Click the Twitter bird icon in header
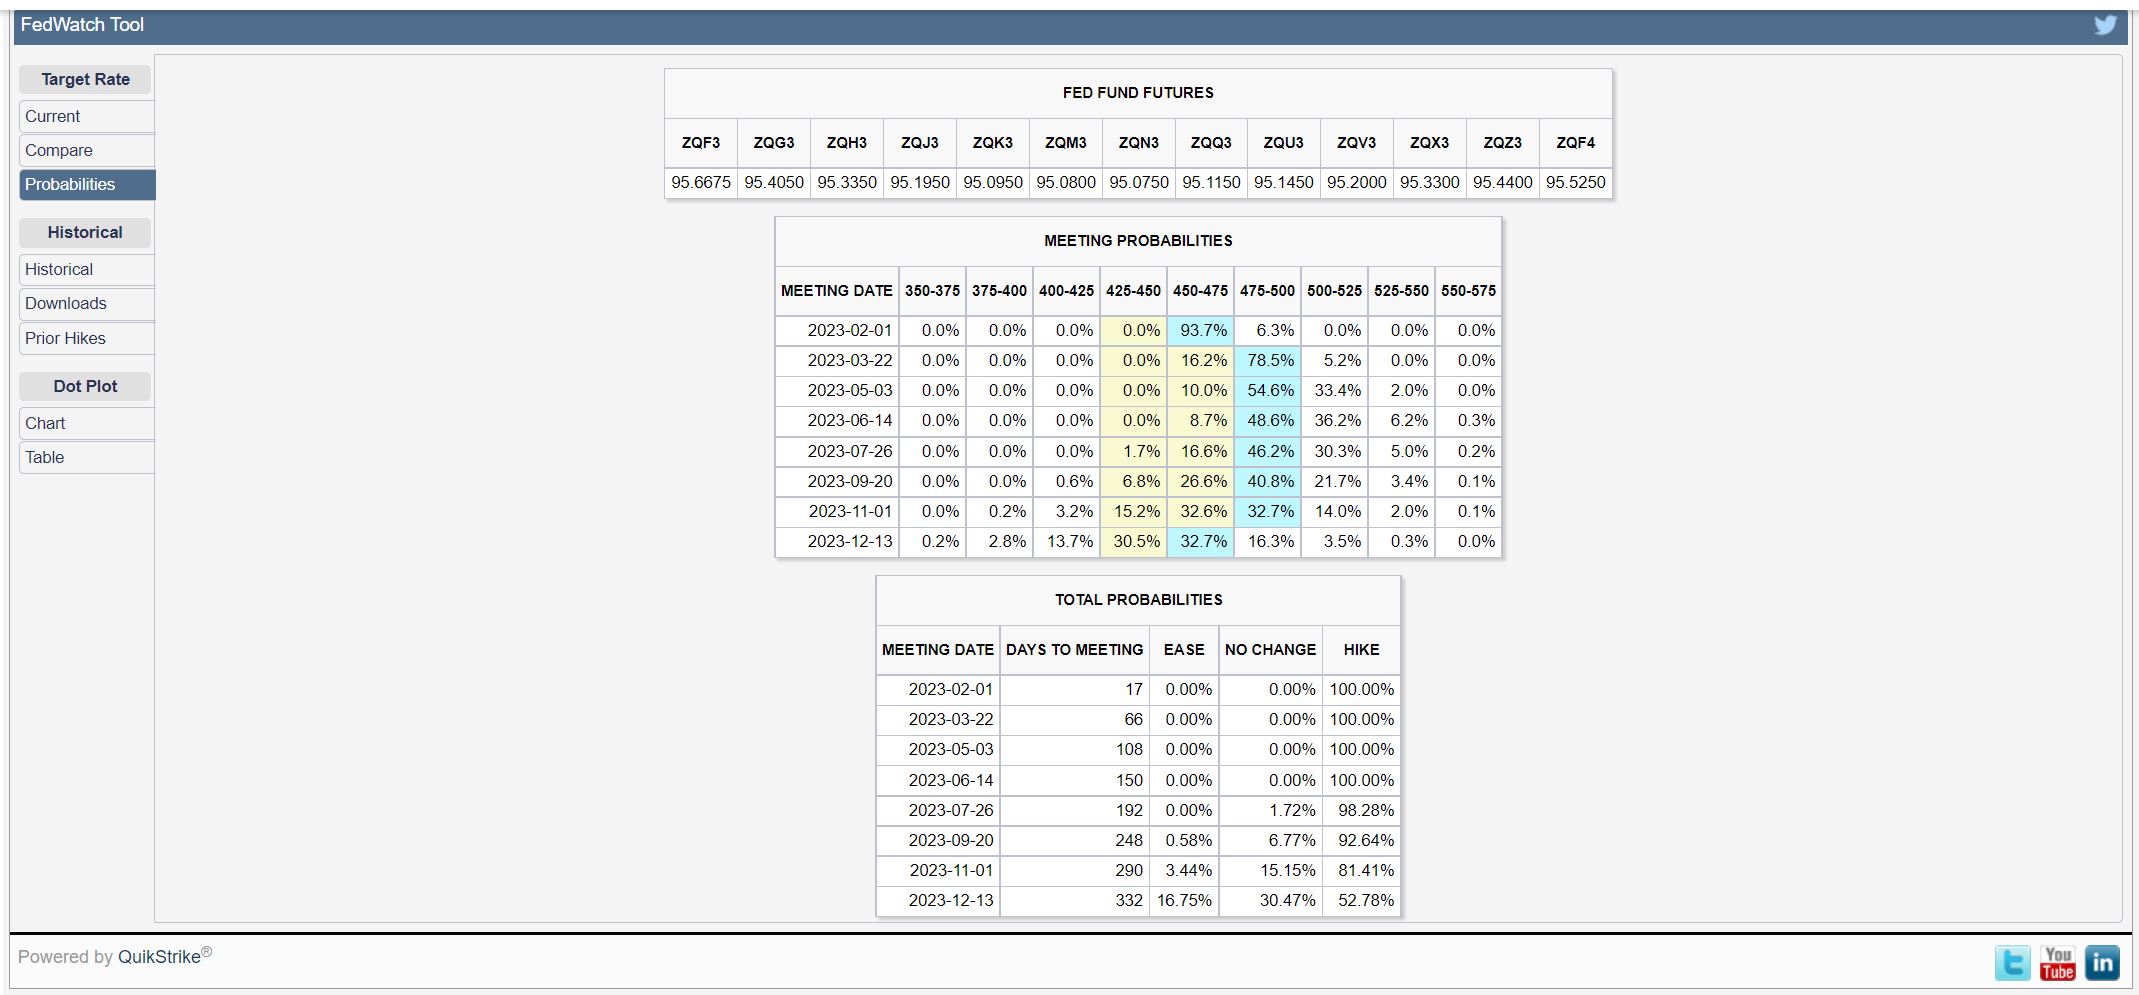This screenshot has height=995, width=2139. click(2105, 25)
